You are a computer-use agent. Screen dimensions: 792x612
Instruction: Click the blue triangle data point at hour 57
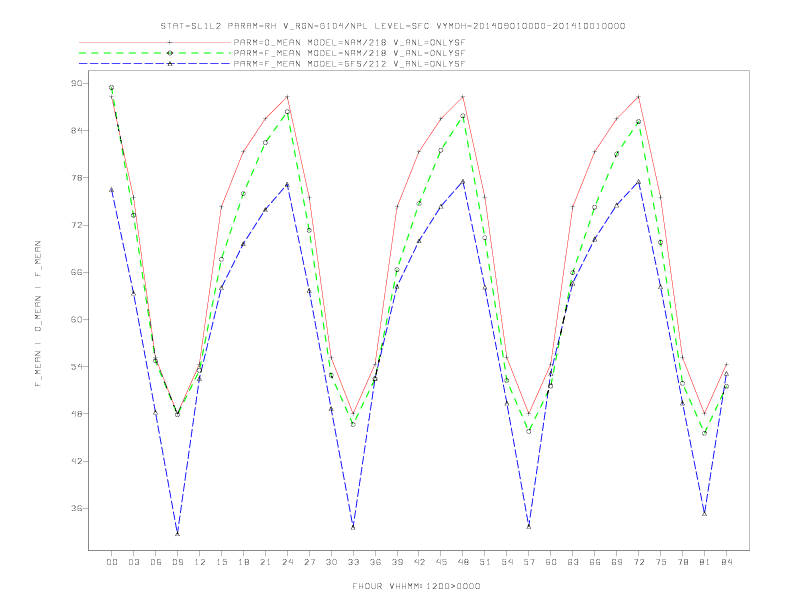click(529, 526)
